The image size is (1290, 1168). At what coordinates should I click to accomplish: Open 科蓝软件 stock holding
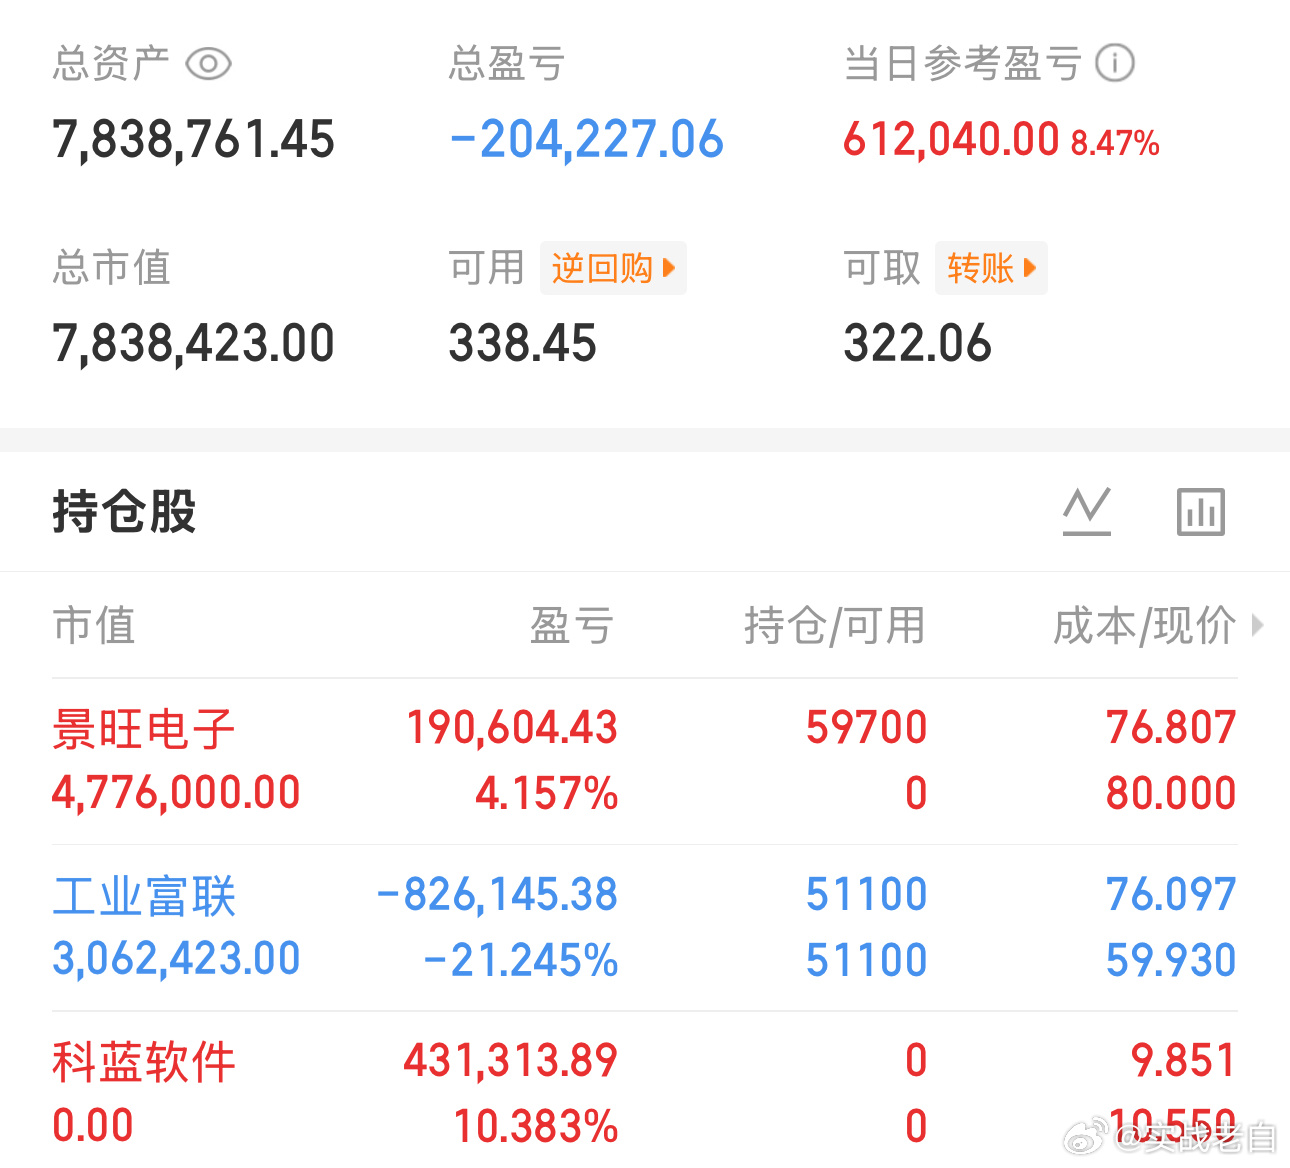[x=144, y=1061]
